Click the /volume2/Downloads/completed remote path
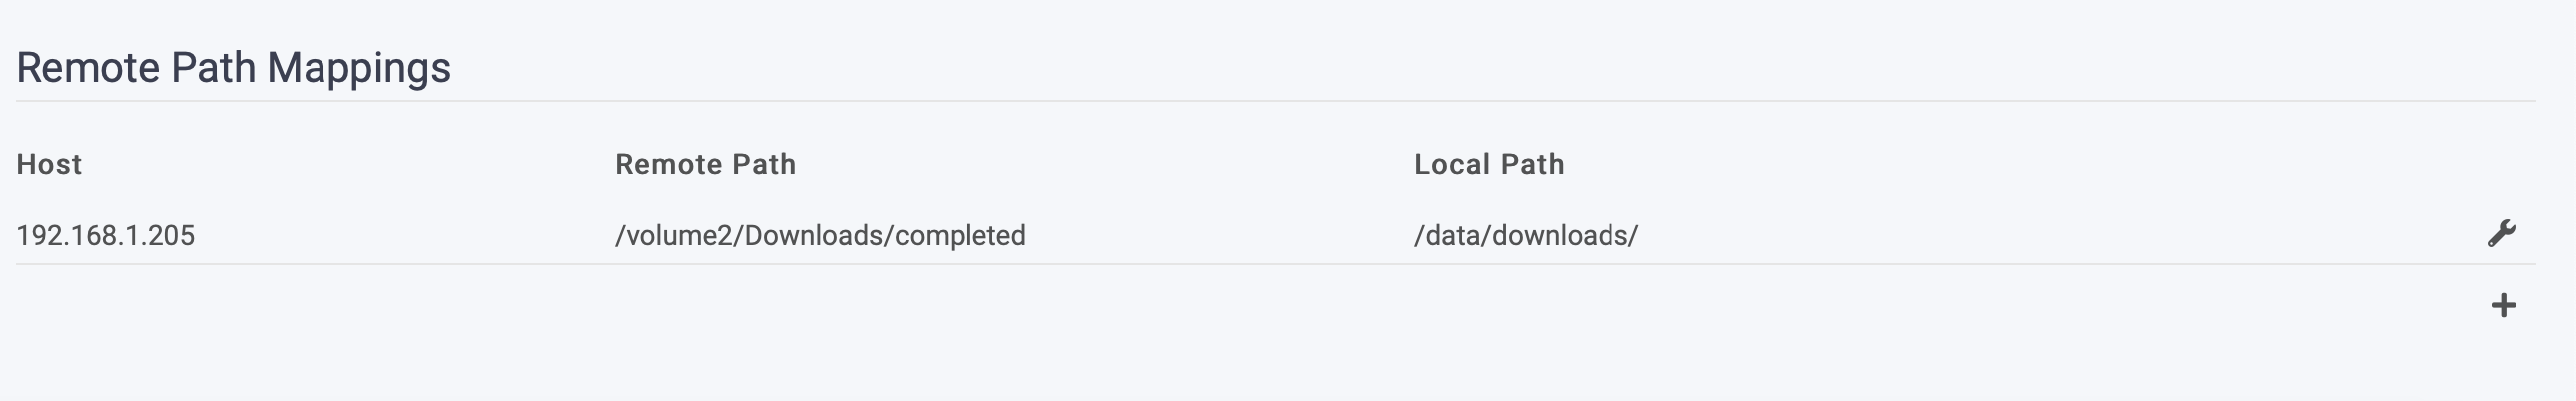2576x401 pixels. pyautogui.click(x=820, y=236)
